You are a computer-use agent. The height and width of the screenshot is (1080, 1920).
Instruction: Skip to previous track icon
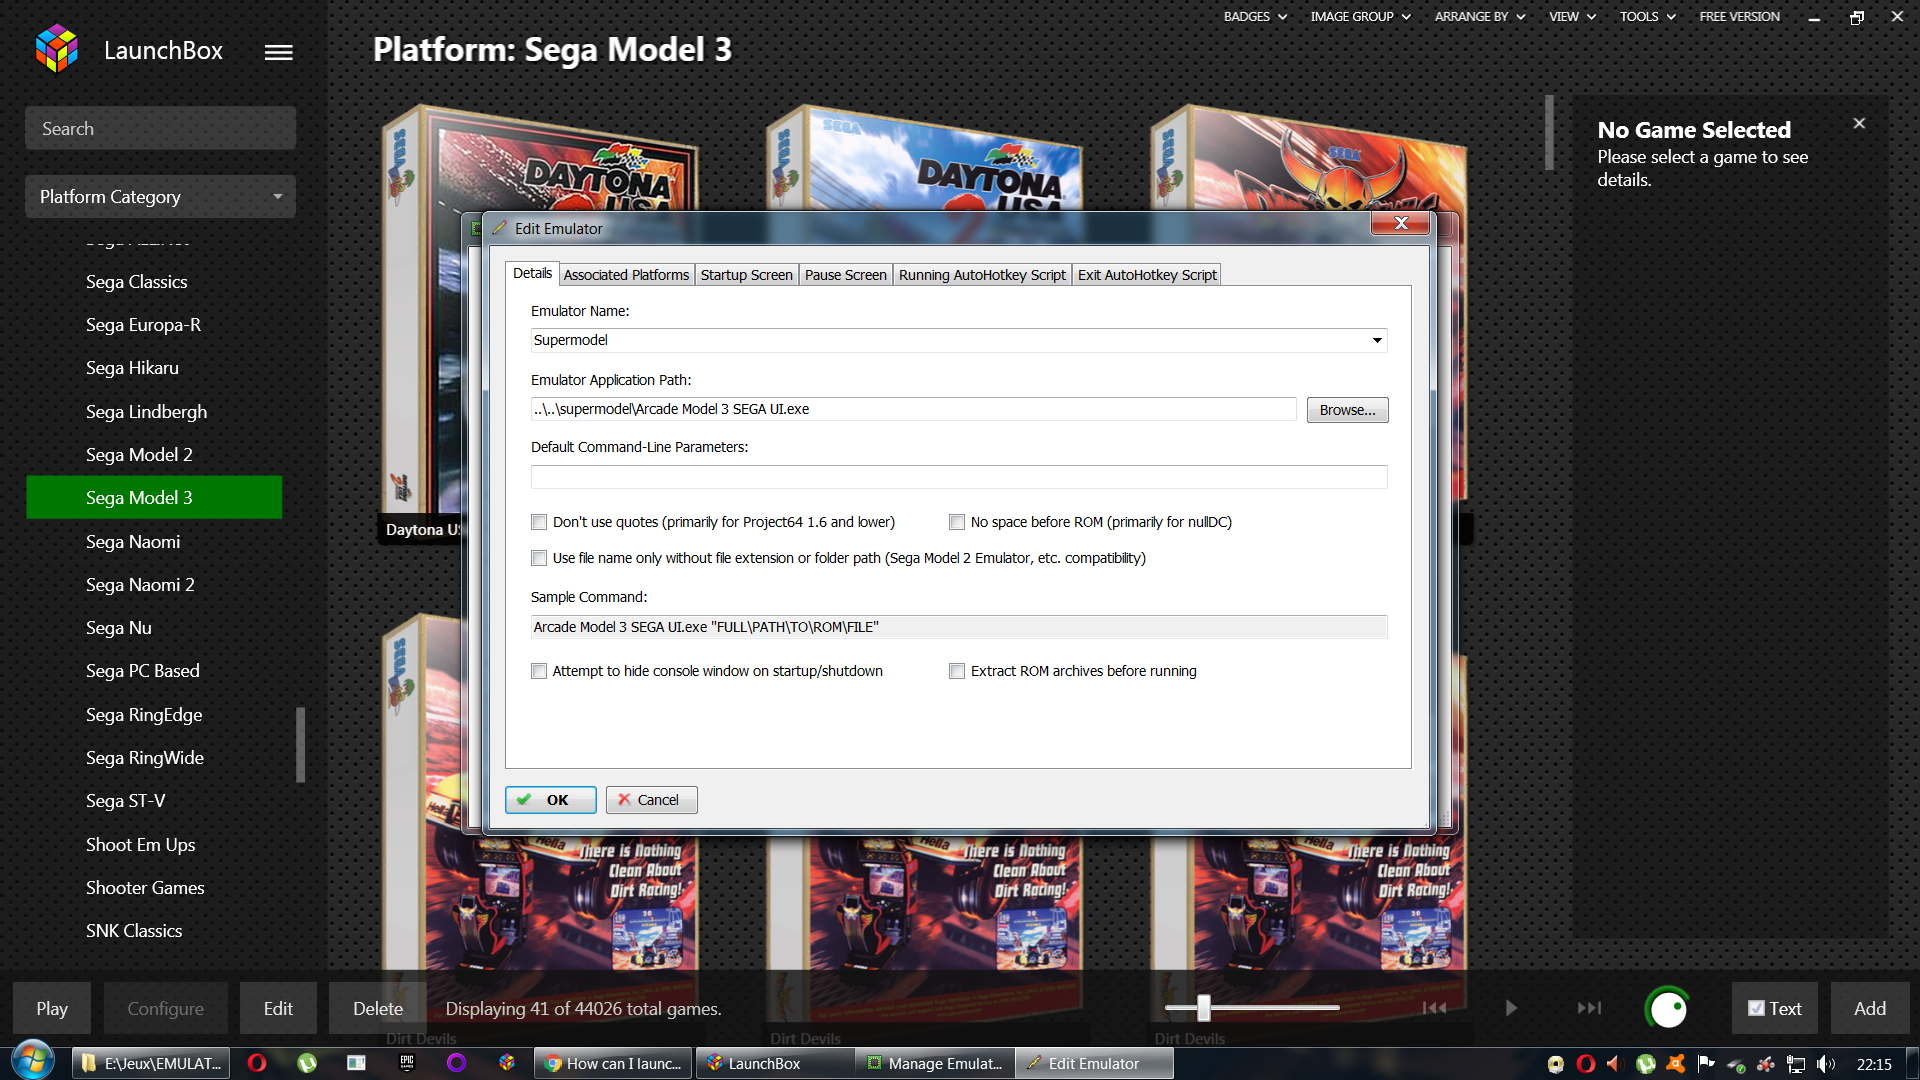click(1434, 1008)
